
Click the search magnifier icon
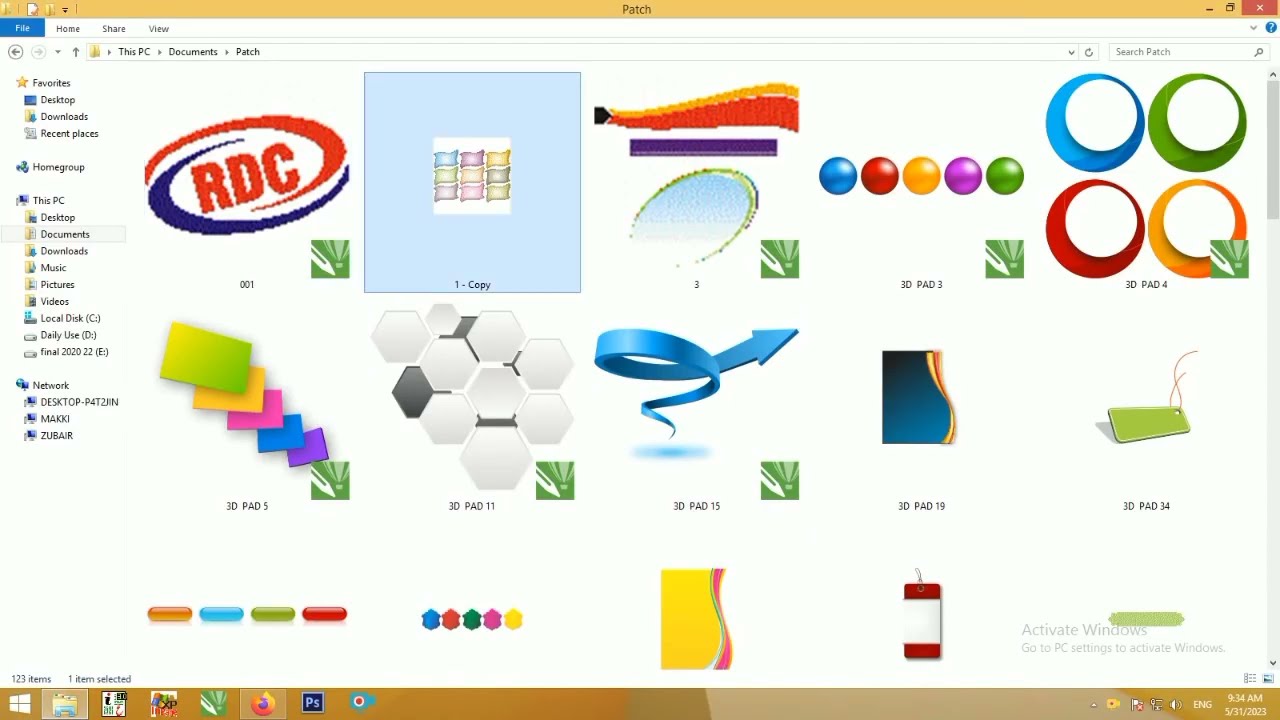coord(1259,52)
